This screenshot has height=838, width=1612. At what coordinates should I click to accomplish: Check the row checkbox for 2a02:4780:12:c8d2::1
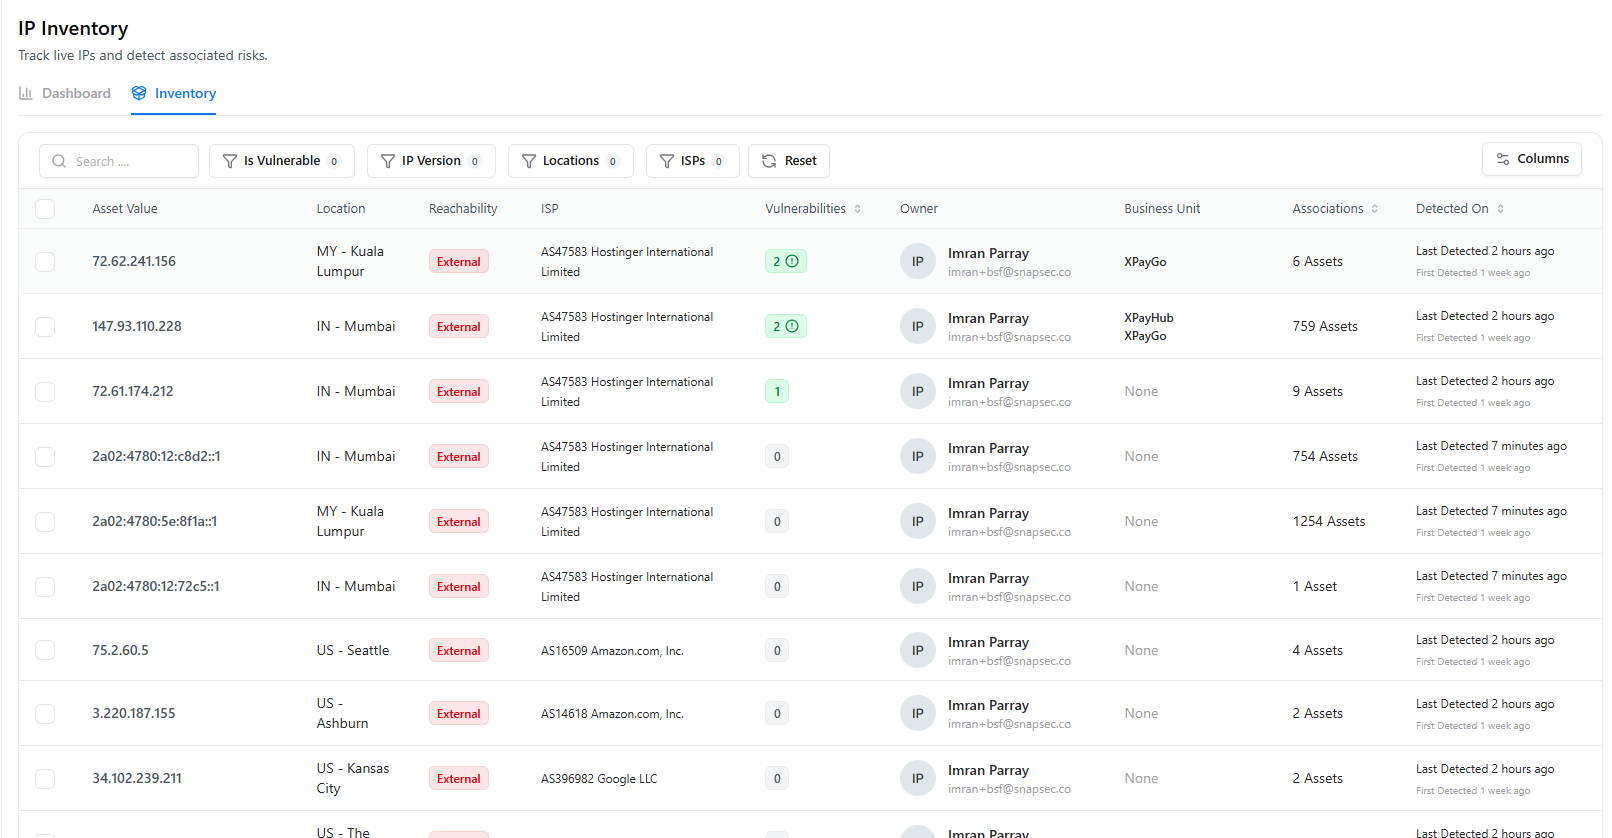45,457
